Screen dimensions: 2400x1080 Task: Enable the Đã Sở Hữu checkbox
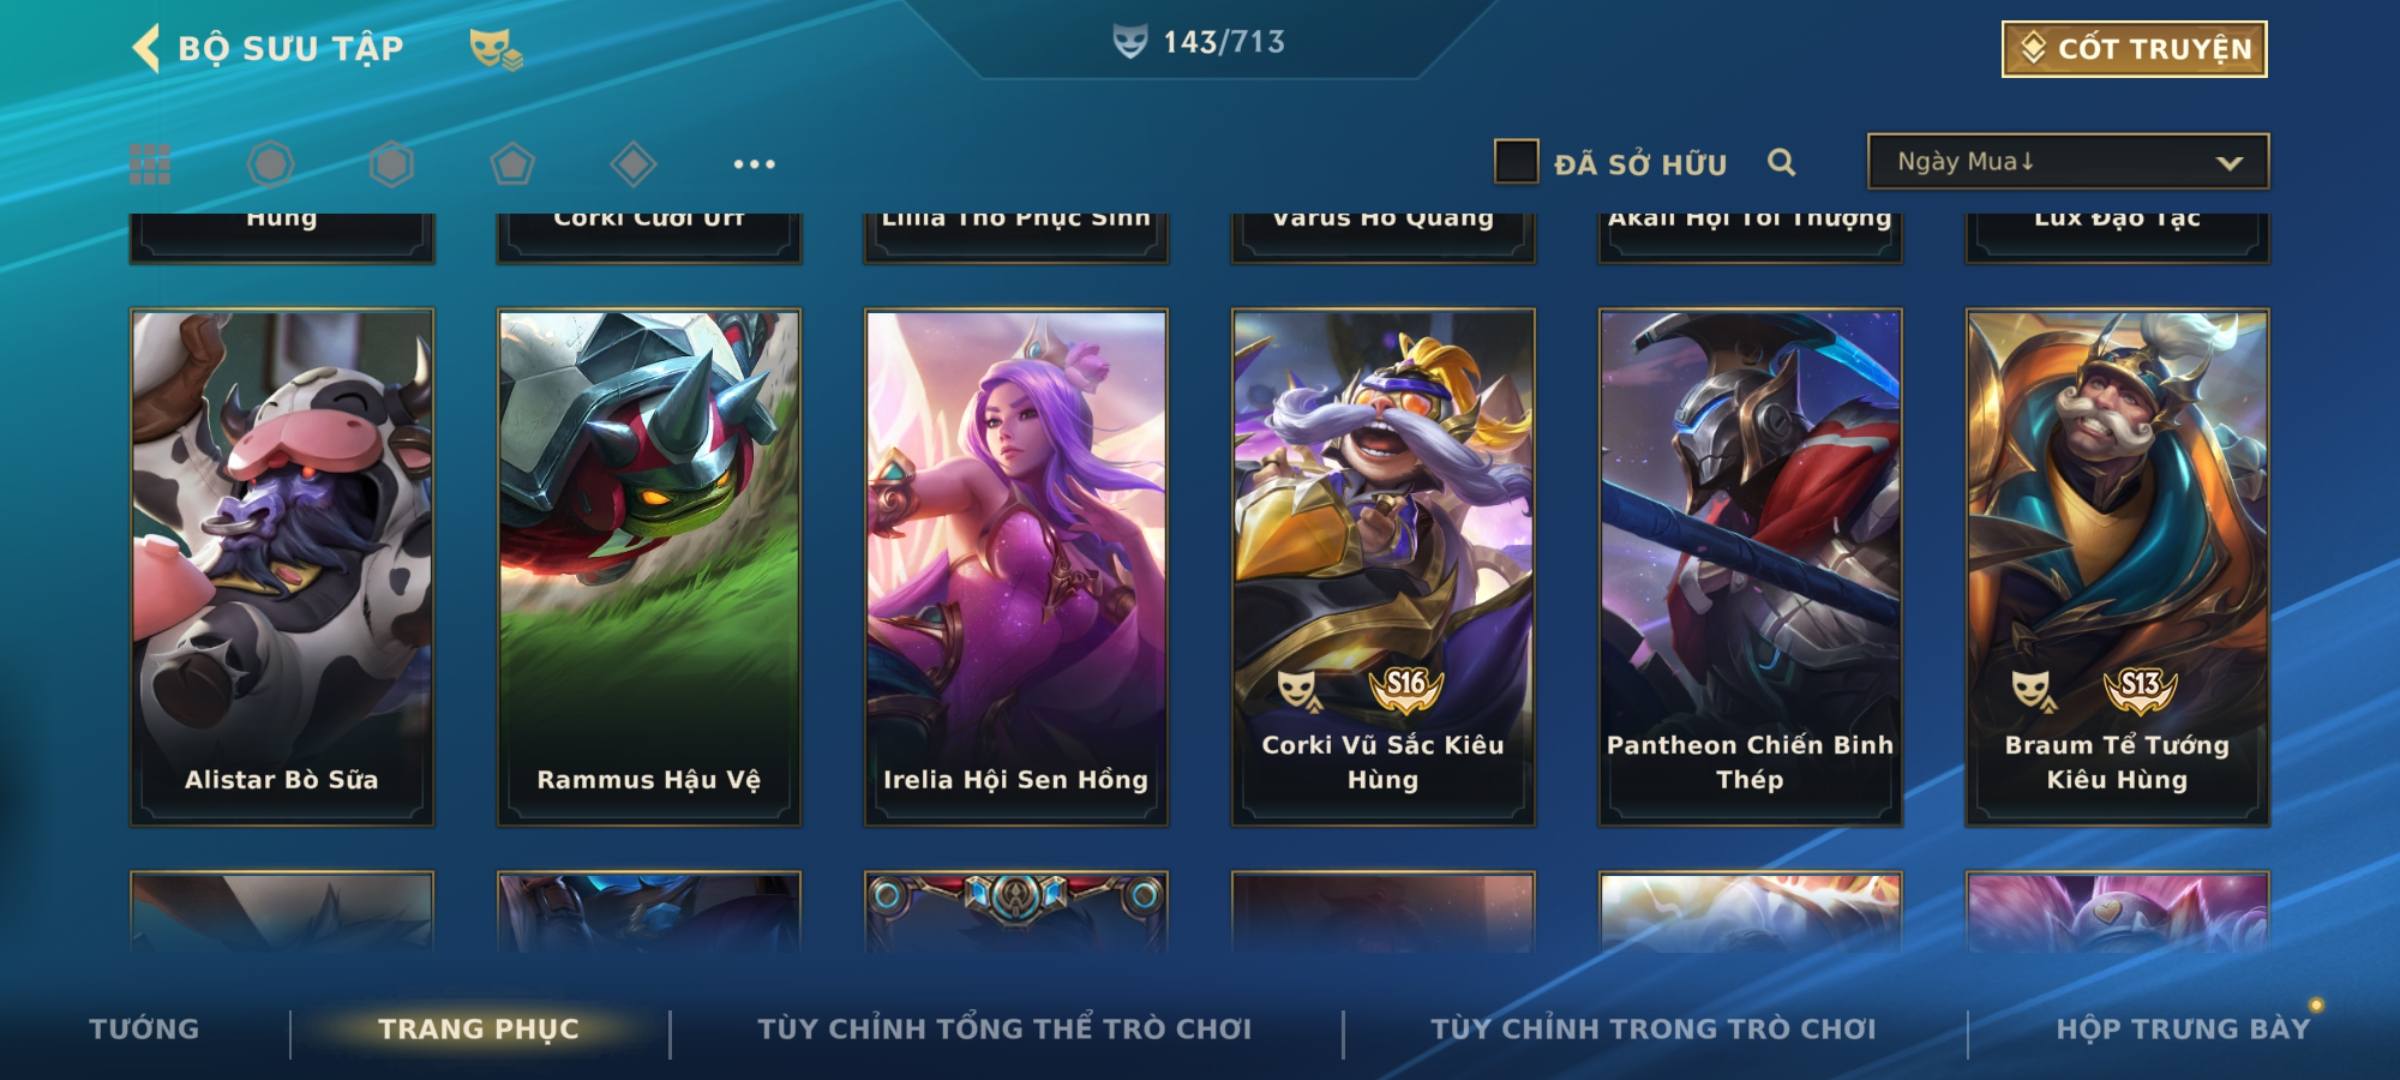pos(1516,162)
